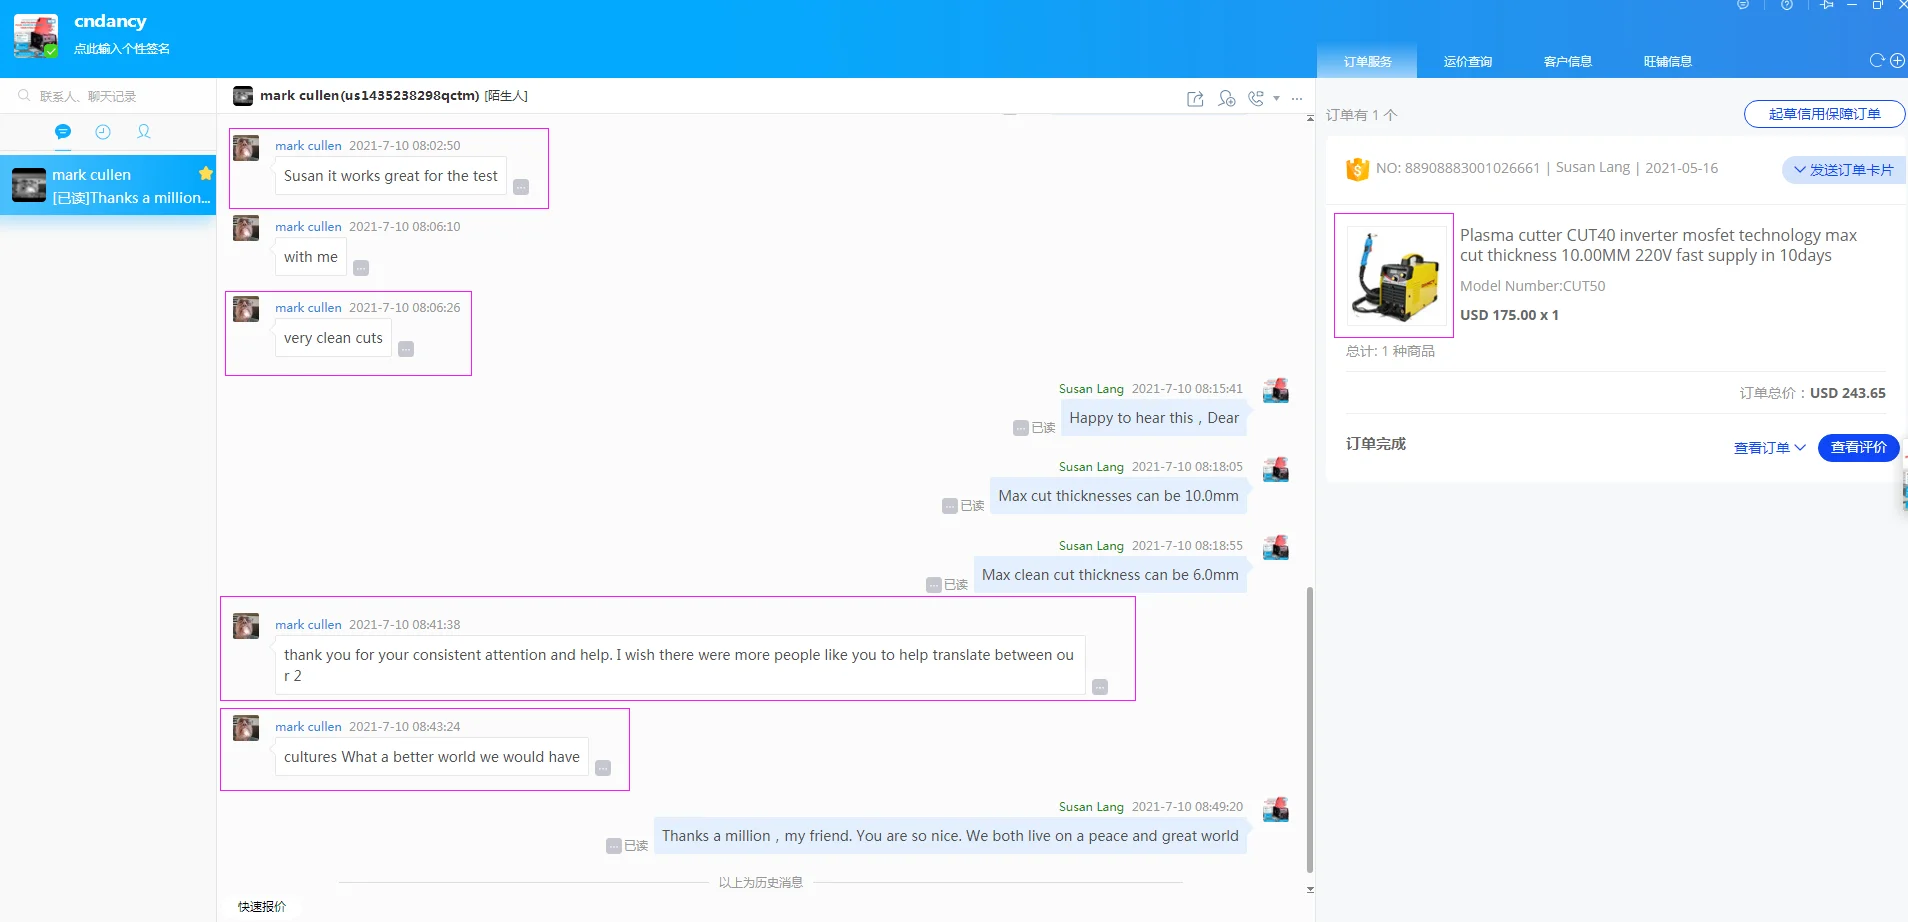Click the 'very clean cuts' message bubble
Screen dimensions: 1908x922
(x=333, y=338)
